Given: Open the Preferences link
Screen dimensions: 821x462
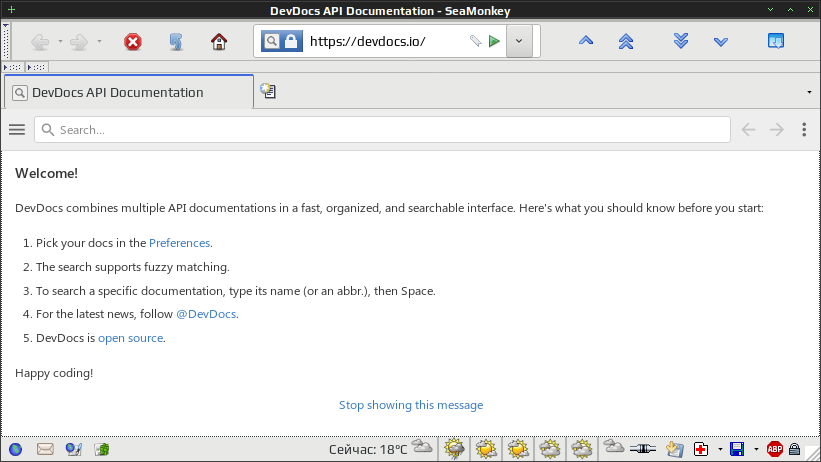Looking at the screenshot, I should [x=180, y=243].
